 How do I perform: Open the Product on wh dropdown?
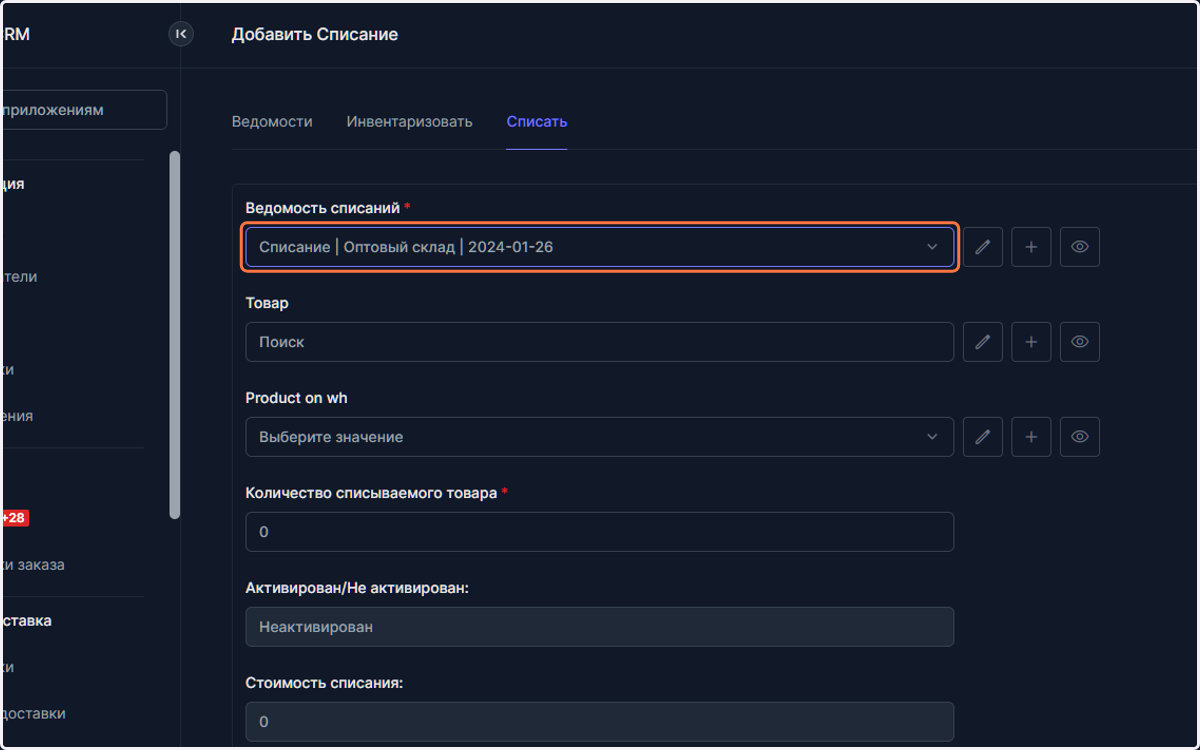point(600,437)
